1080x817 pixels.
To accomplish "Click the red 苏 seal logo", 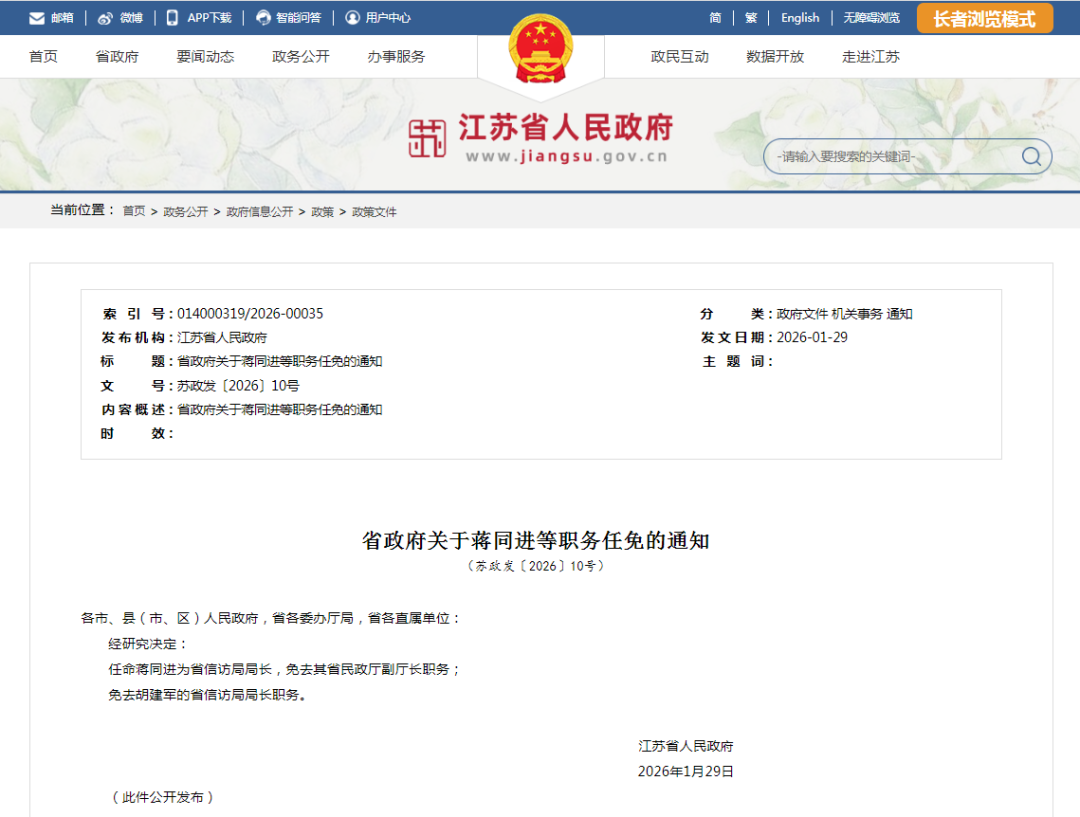I will click(x=427, y=138).
